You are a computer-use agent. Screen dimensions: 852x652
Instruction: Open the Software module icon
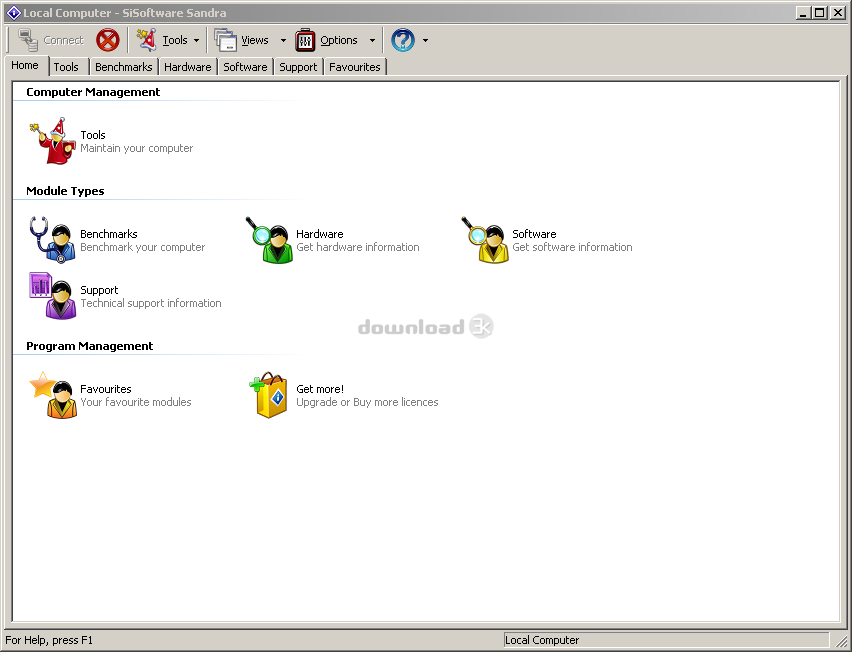[486, 240]
